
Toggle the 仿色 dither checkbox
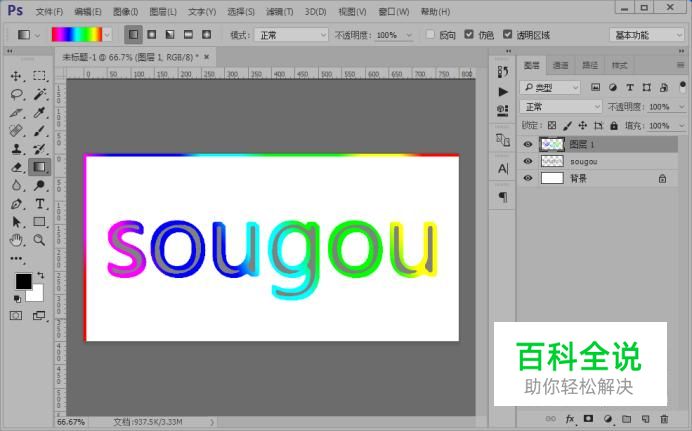pyautogui.click(x=469, y=34)
